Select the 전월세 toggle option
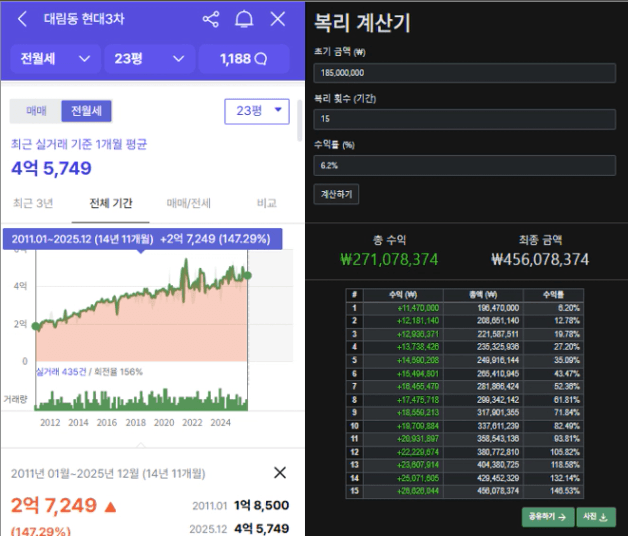Image resolution: width=628 pixels, height=536 pixels. [86, 111]
